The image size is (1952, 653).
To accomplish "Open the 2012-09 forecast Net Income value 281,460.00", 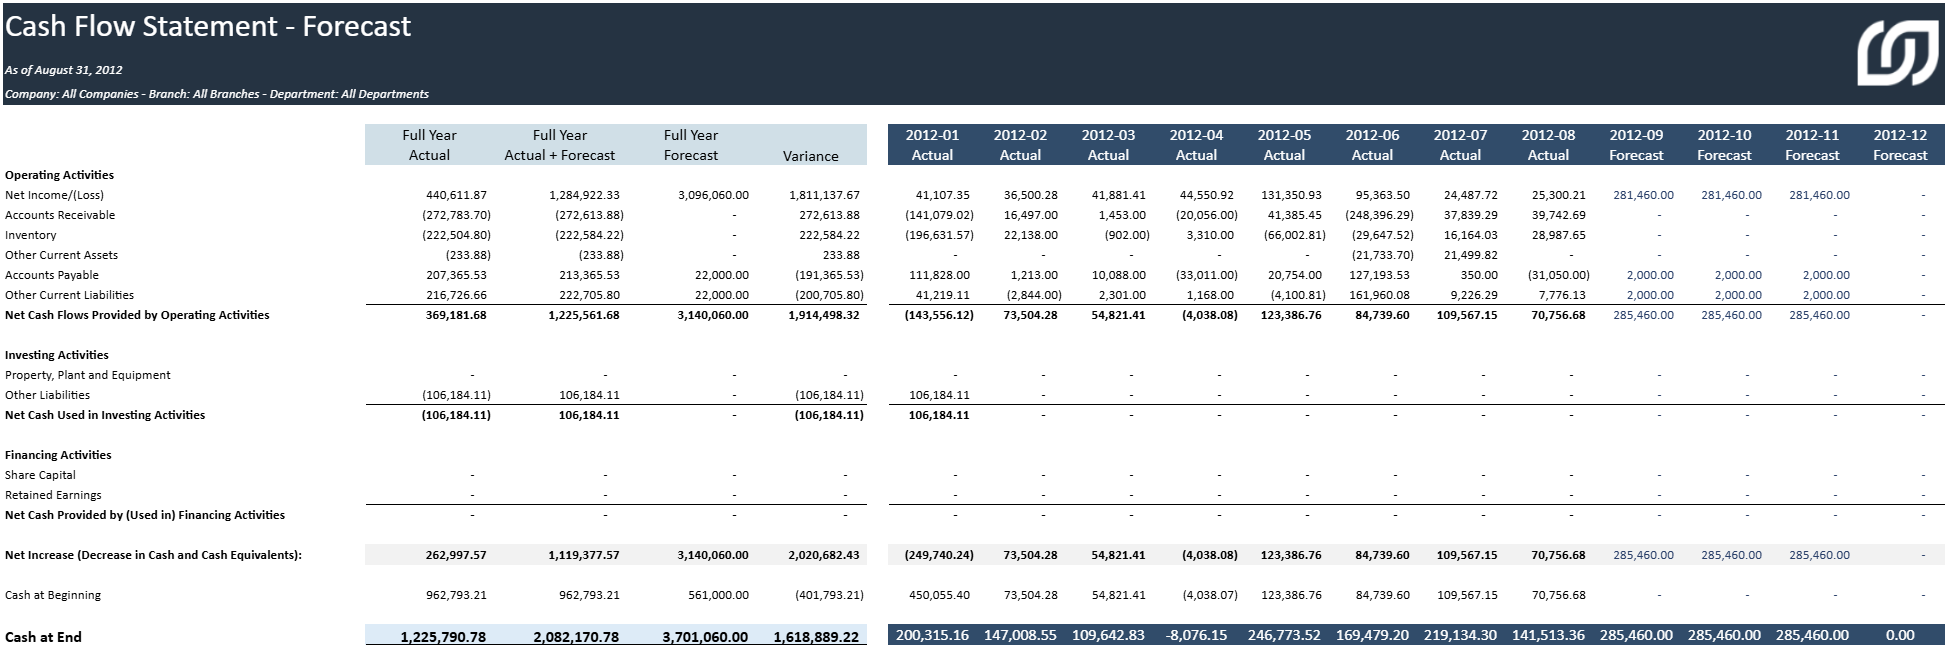I will [x=1642, y=195].
